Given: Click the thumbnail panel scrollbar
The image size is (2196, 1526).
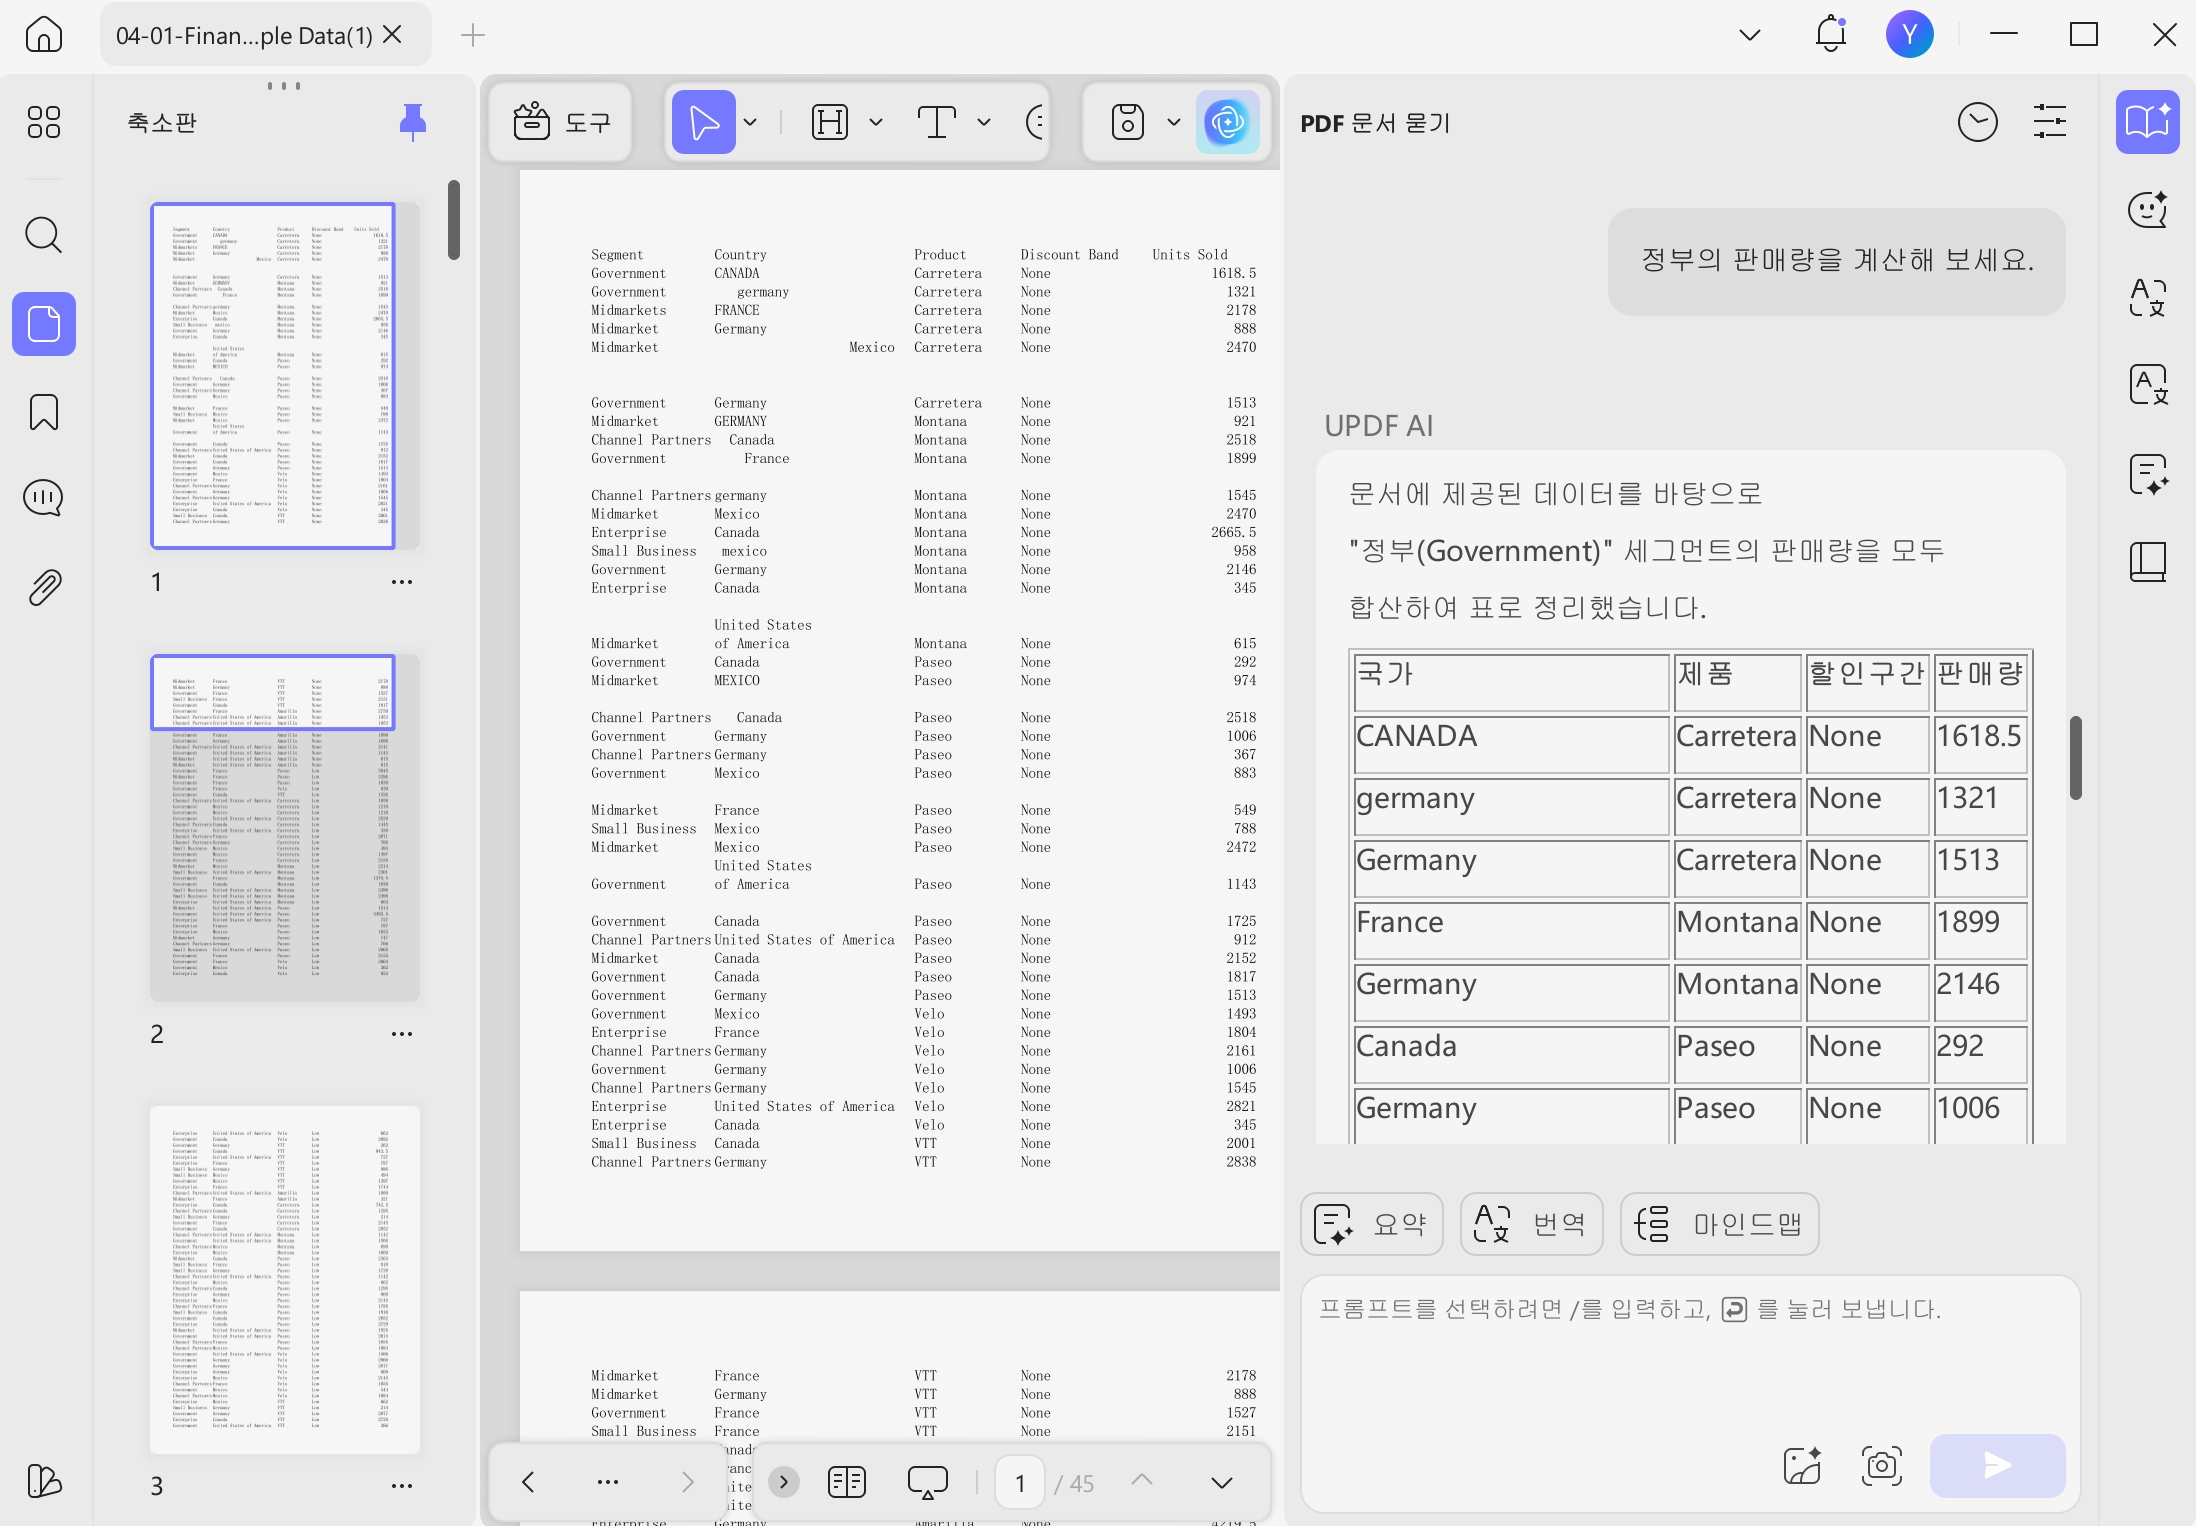Looking at the screenshot, I should (x=454, y=220).
